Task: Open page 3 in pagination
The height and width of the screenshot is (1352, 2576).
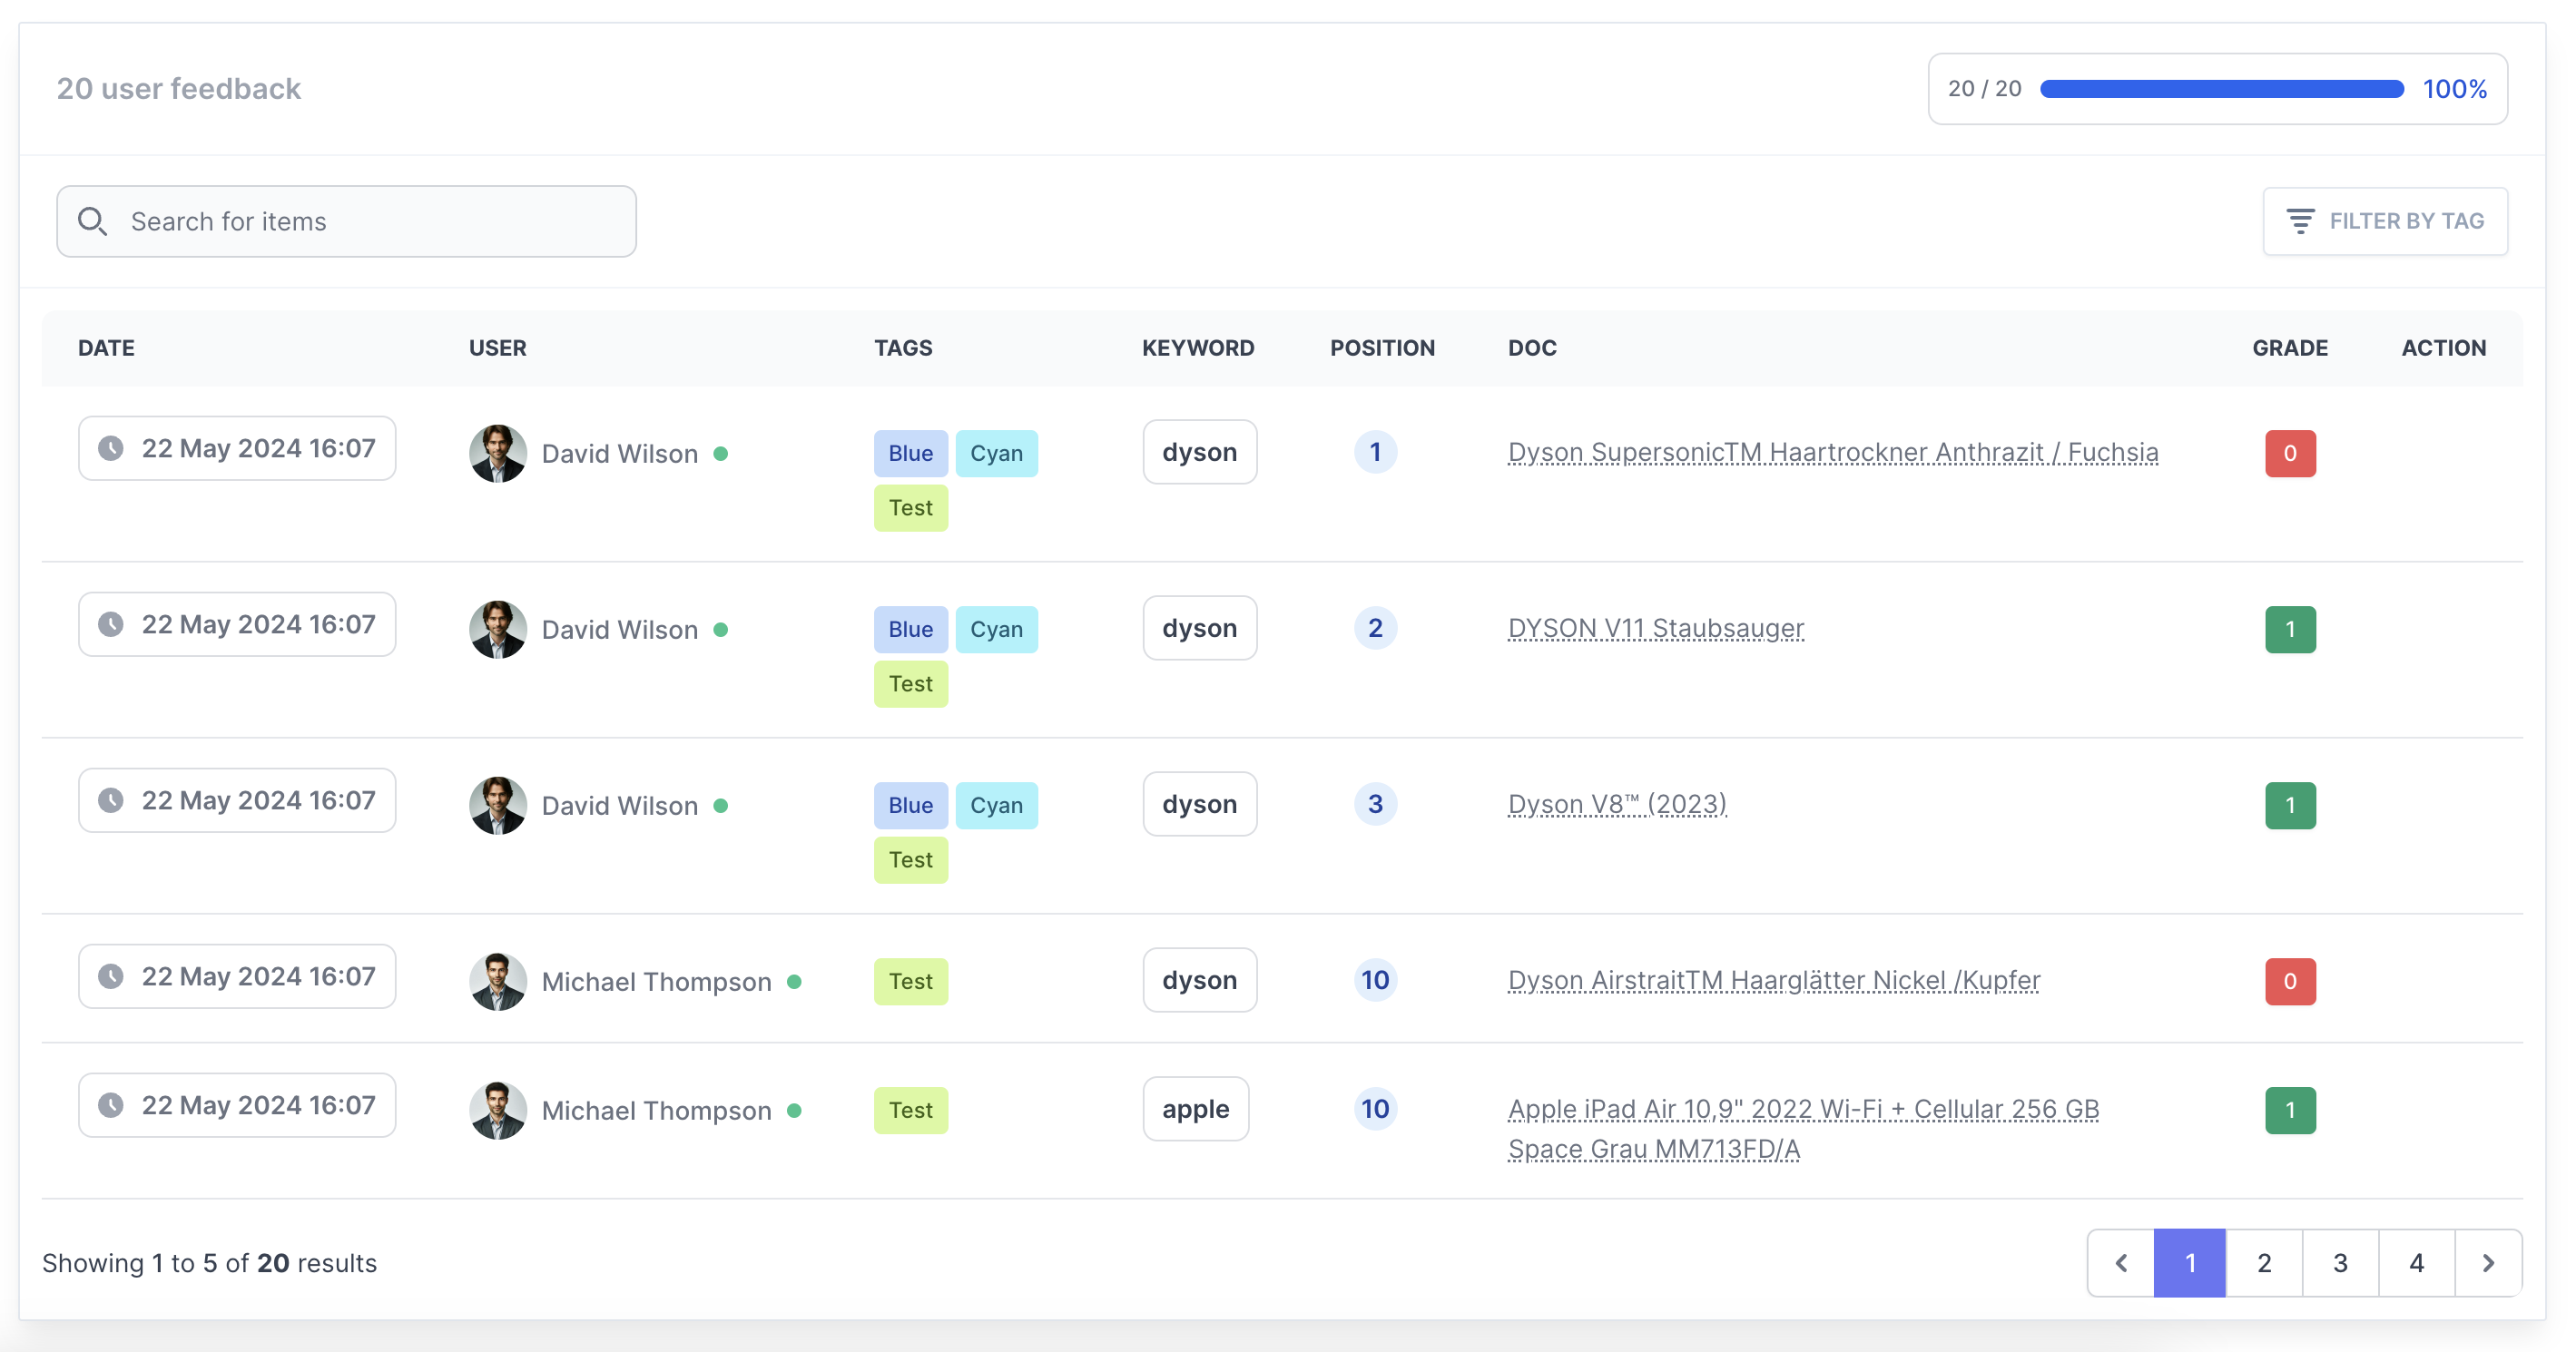Action: tap(2341, 1262)
